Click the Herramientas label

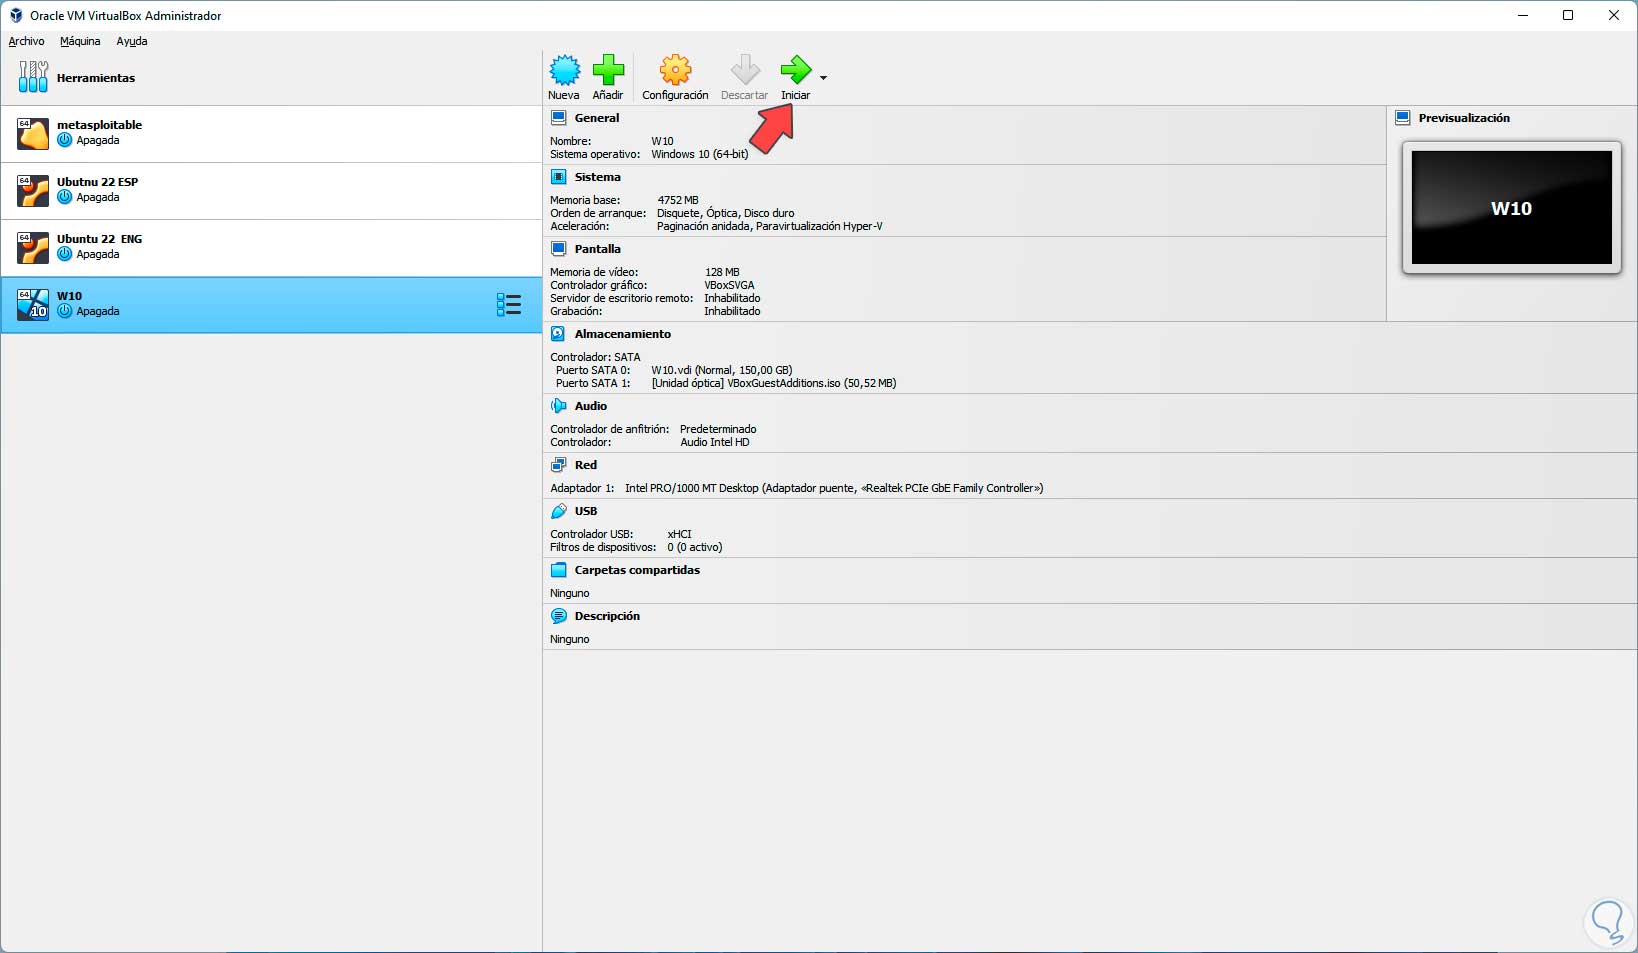[x=96, y=78]
